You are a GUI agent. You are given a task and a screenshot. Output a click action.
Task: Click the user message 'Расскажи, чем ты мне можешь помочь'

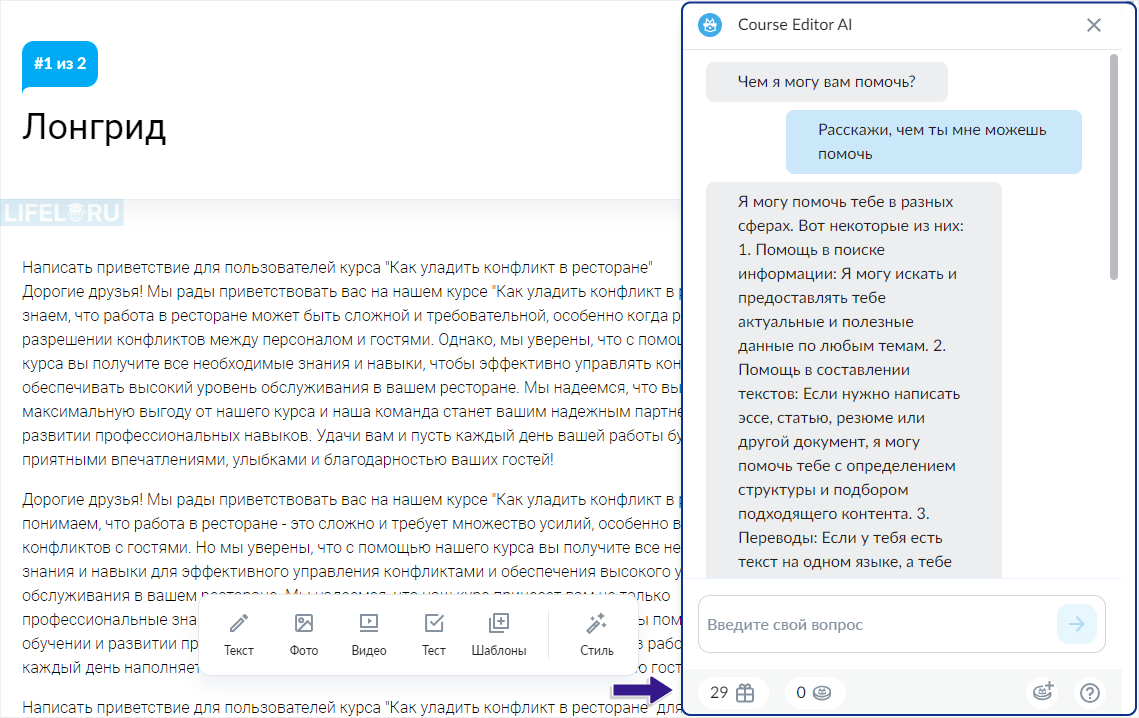click(x=933, y=141)
